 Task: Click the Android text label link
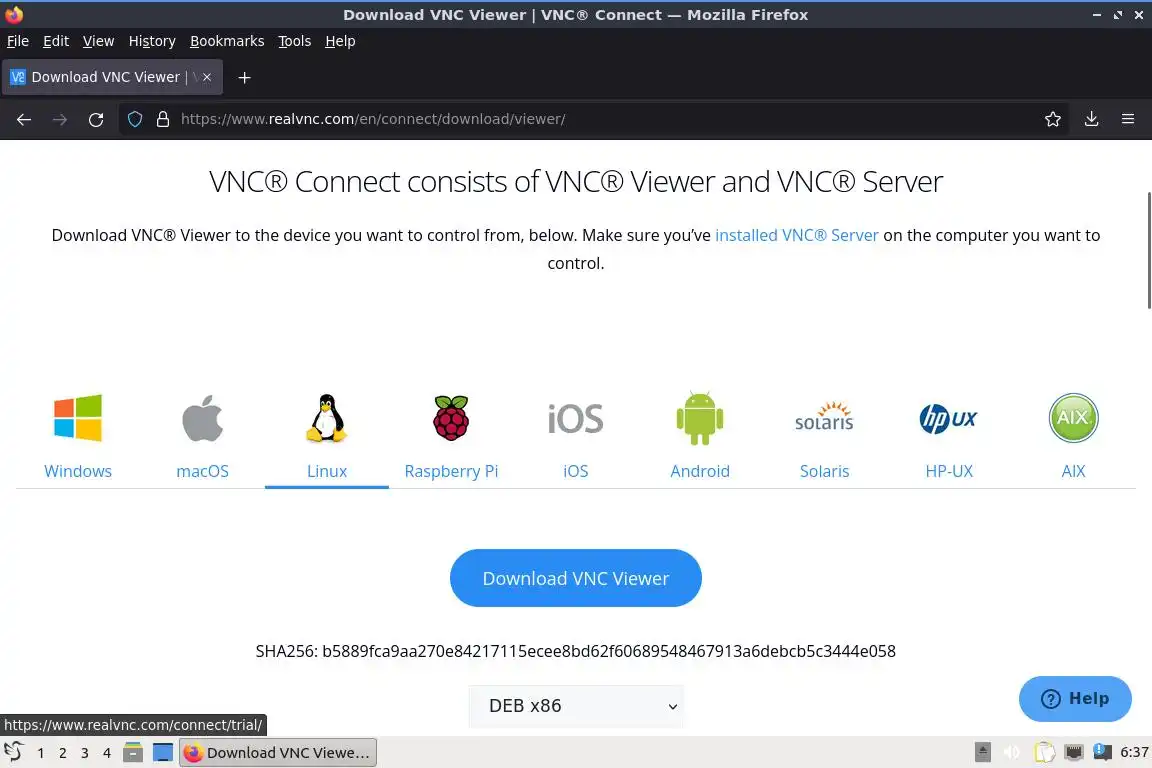pos(700,471)
